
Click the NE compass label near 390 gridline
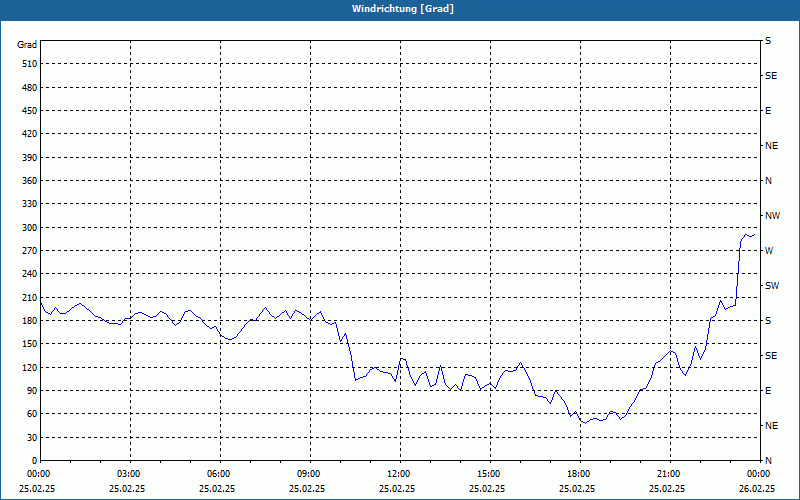tap(771, 146)
